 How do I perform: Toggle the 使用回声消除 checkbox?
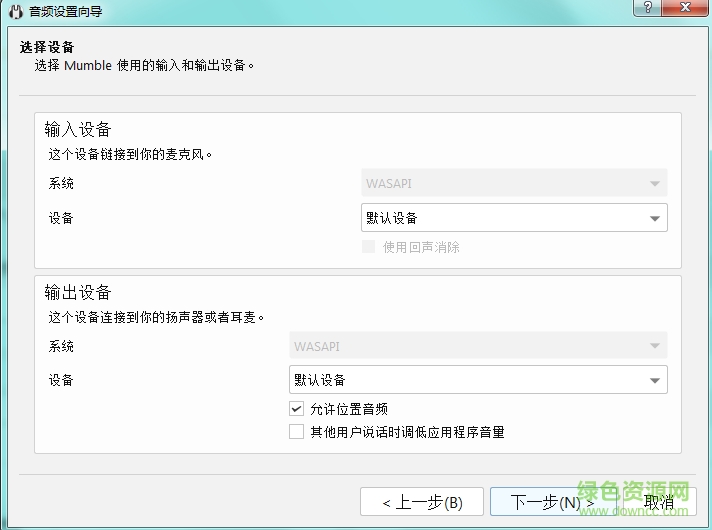(368, 247)
